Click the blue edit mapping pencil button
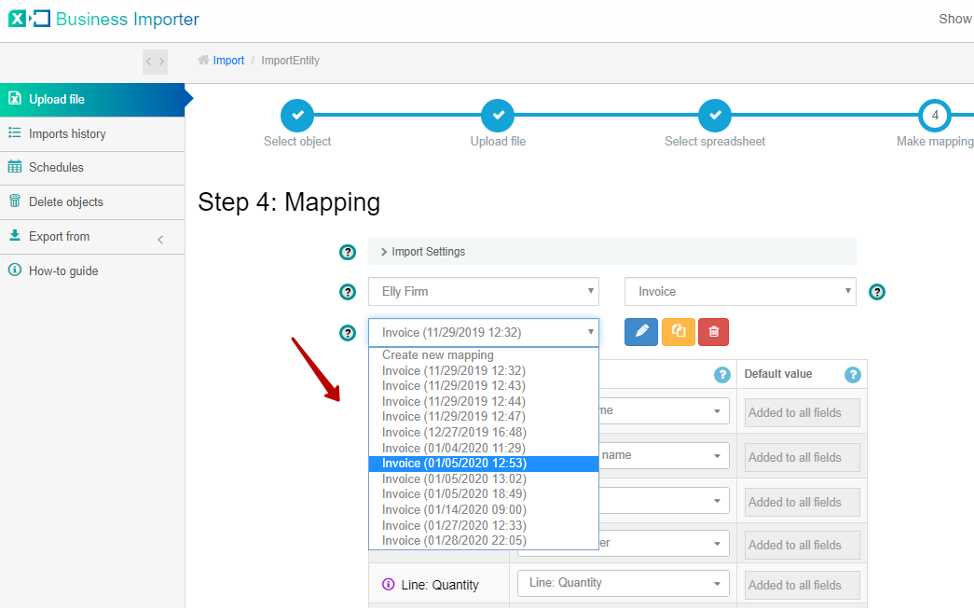 [641, 332]
